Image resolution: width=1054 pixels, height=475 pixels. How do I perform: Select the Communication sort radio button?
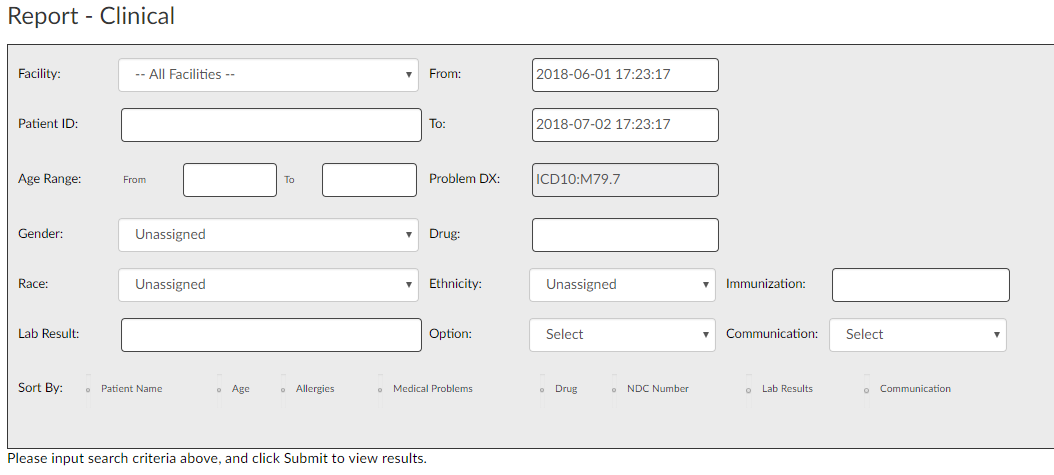point(866,390)
